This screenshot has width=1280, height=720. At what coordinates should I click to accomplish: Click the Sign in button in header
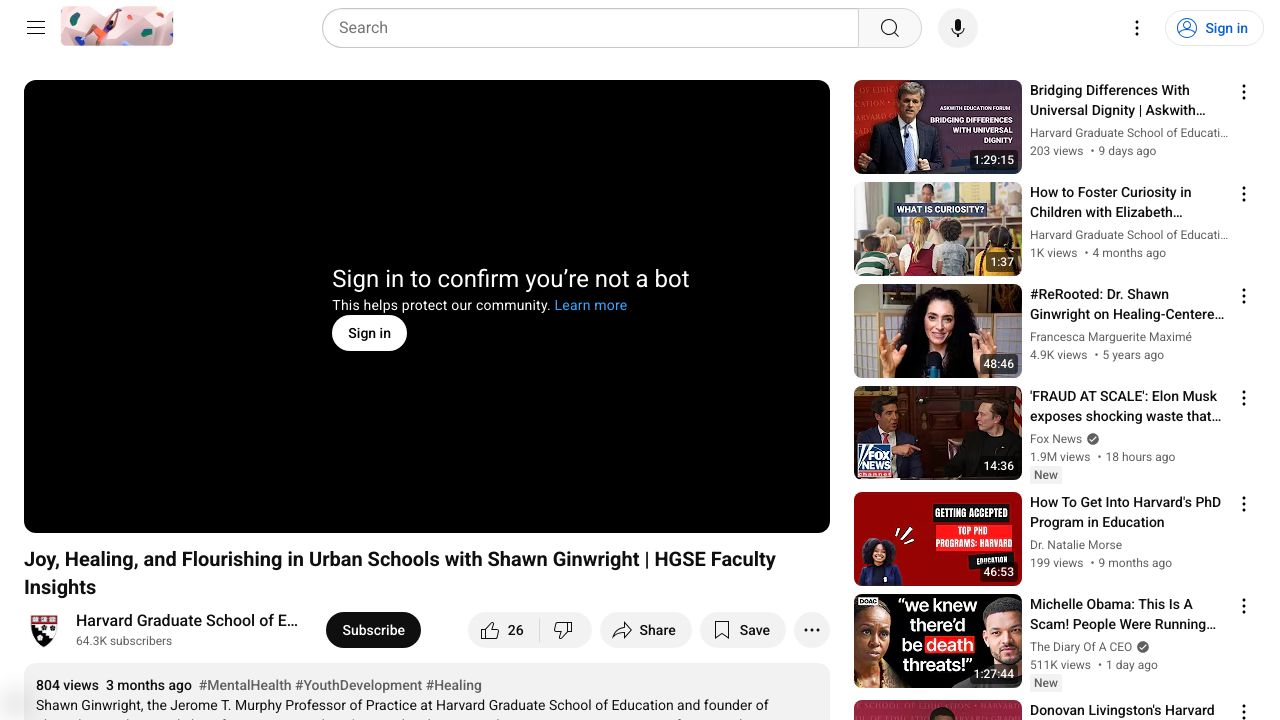[1214, 28]
